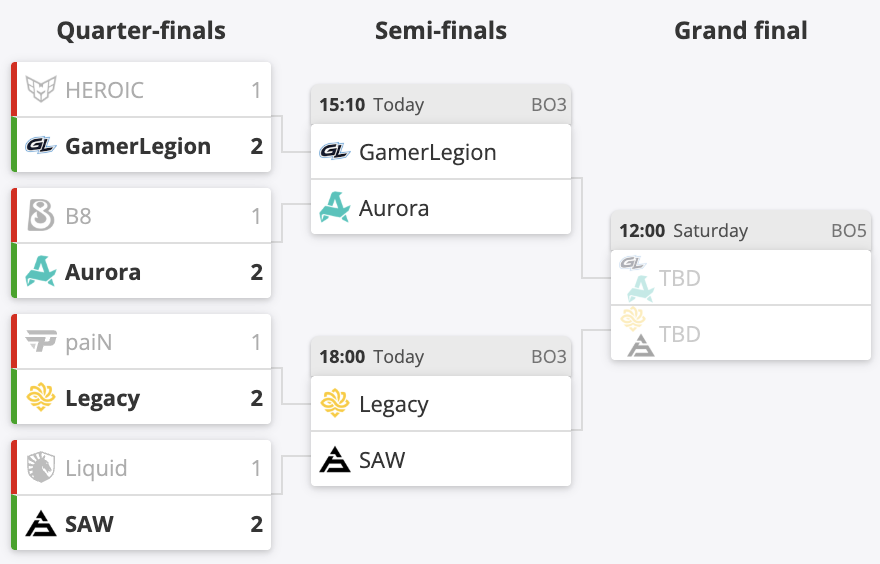
Task: Click the SAW logo in semi-finals
Action: pos(335,460)
